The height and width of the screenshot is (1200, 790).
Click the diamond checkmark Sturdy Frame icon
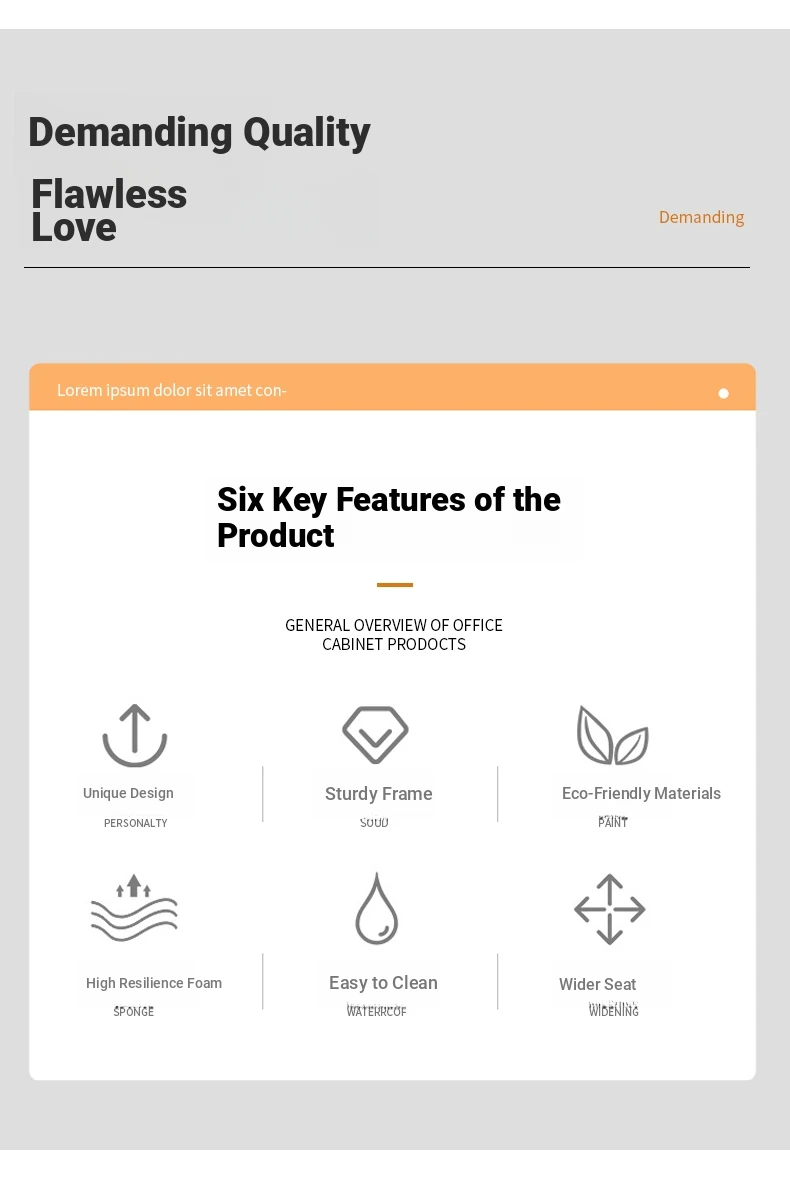pos(375,735)
